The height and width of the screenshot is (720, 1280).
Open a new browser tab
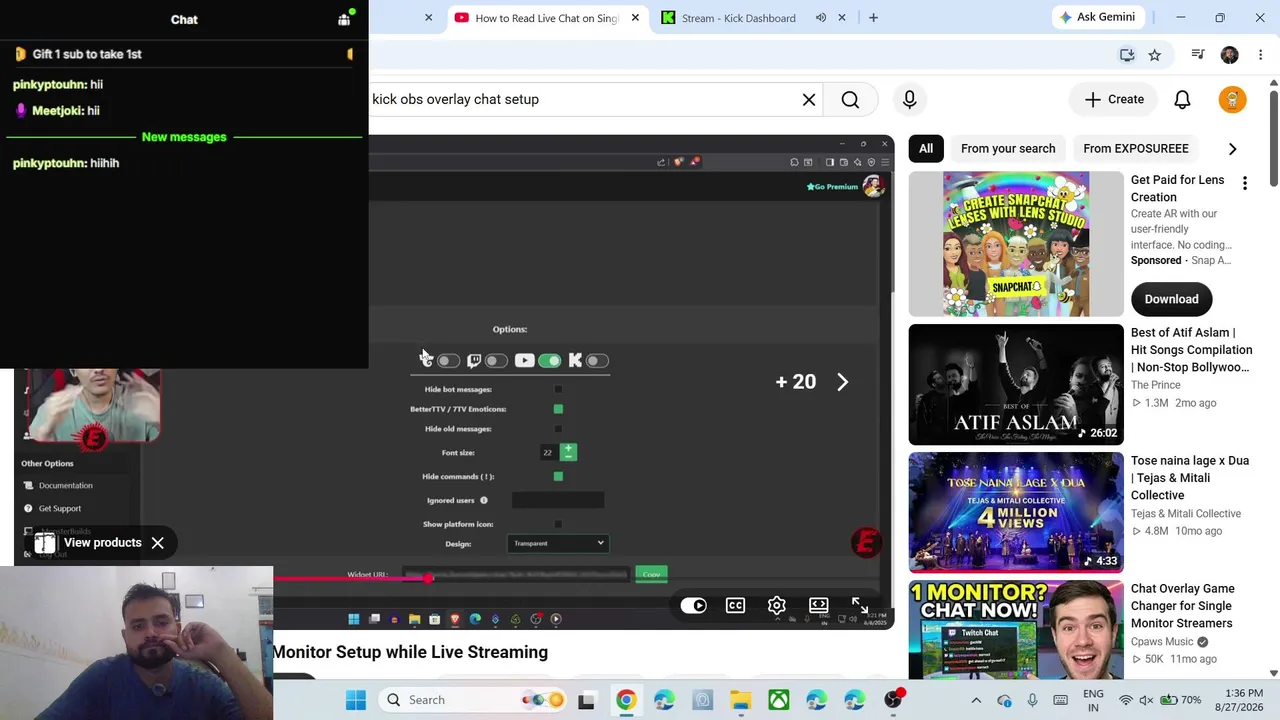click(x=873, y=18)
